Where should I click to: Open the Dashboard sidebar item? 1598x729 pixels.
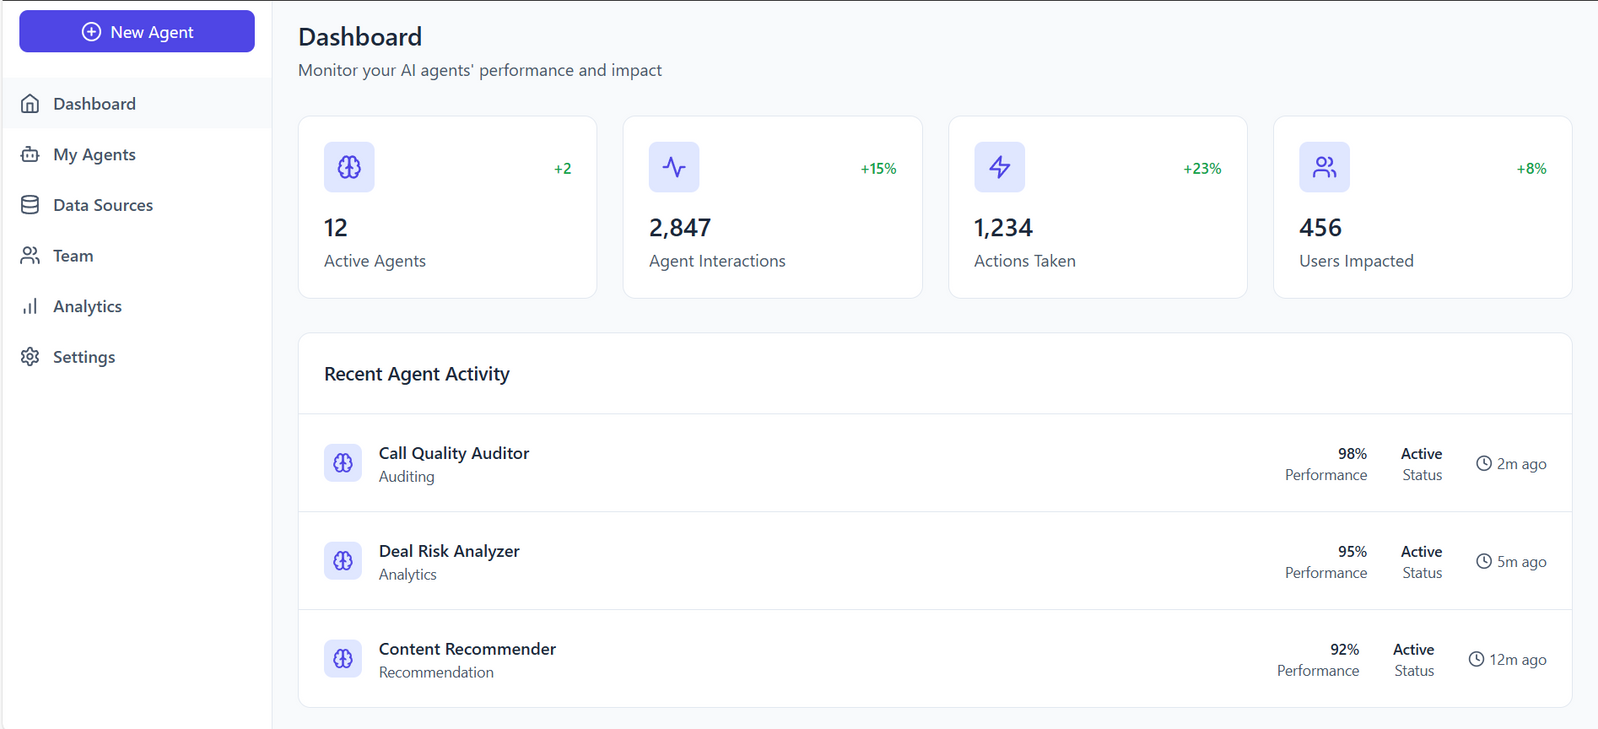point(94,104)
